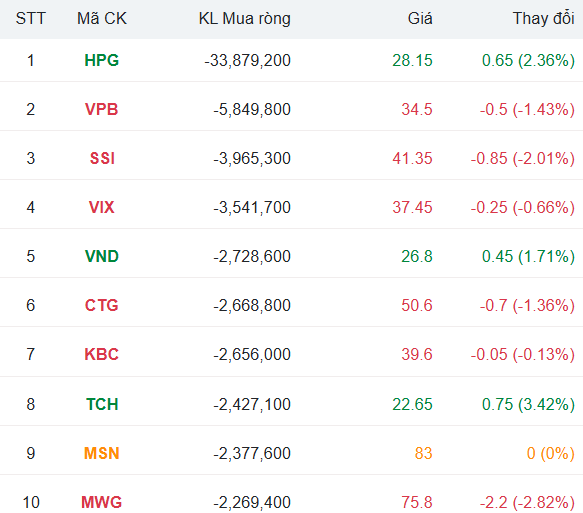Screen dimensions: 583x513
Task: Click change value -0.25 (-0.66%)
Action: pyautogui.click(x=523, y=207)
